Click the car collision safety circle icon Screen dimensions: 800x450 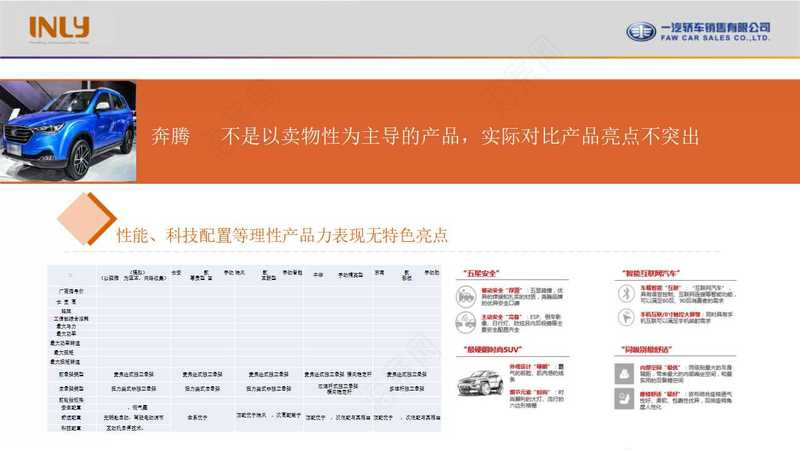click(x=465, y=296)
